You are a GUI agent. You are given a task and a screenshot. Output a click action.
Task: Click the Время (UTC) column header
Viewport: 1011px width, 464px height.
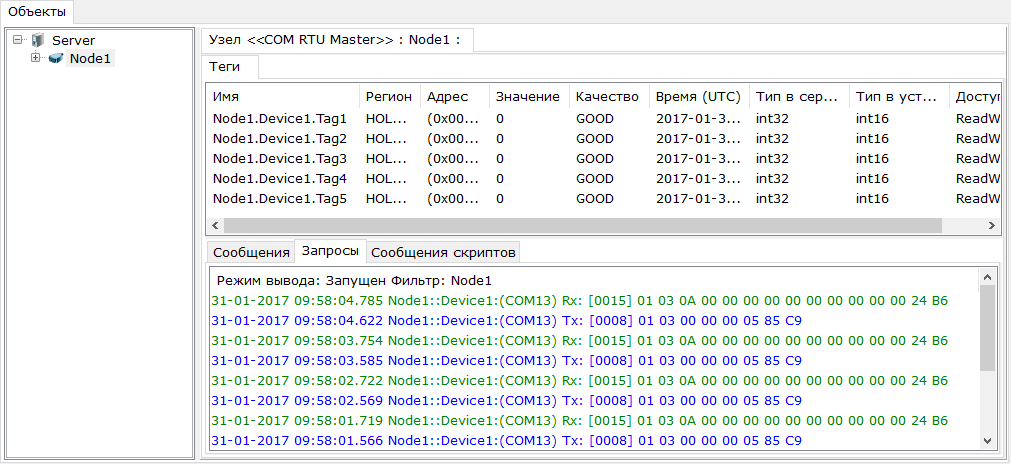(697, 97)
